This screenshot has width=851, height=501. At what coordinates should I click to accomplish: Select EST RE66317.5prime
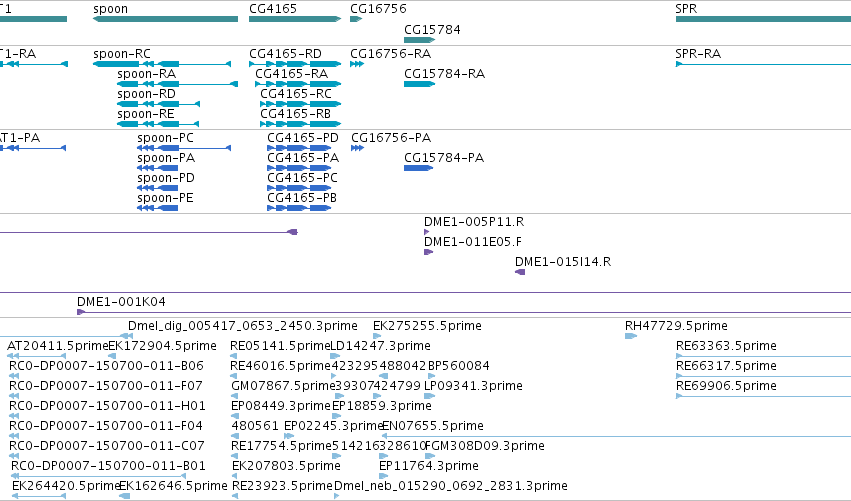[727, 366]
